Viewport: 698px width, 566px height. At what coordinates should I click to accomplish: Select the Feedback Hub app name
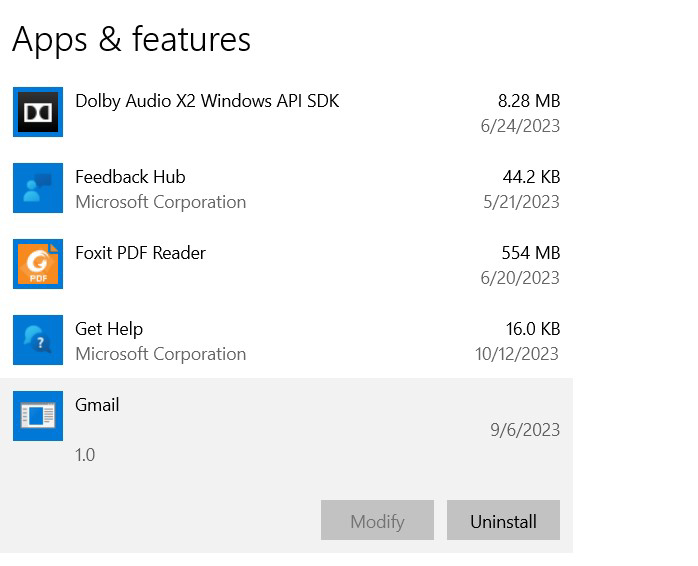[130, 177]
